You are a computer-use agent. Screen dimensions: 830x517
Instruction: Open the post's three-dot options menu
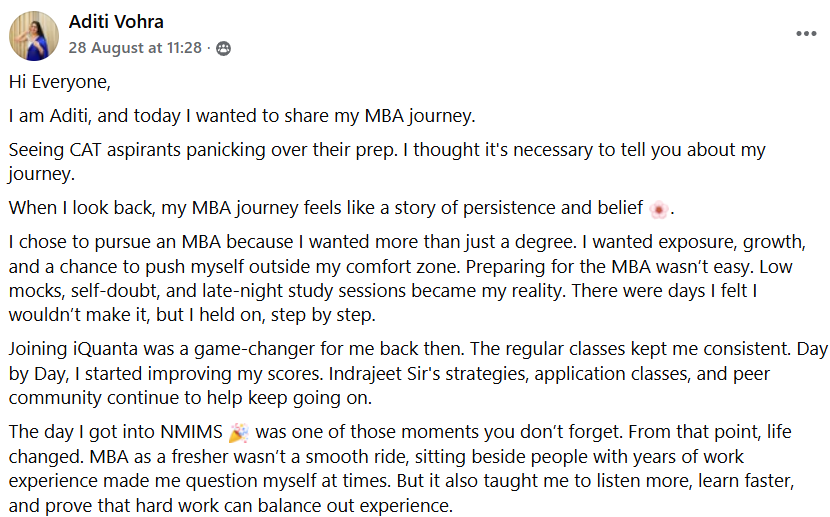[806, 33]
